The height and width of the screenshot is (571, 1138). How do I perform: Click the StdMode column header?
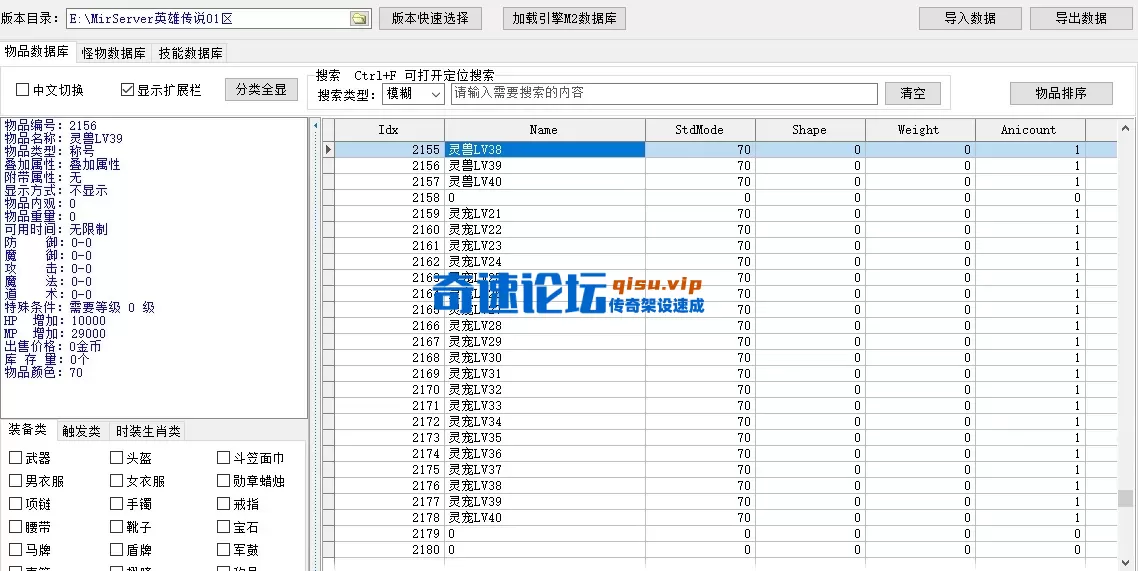[x=700, y=130]
